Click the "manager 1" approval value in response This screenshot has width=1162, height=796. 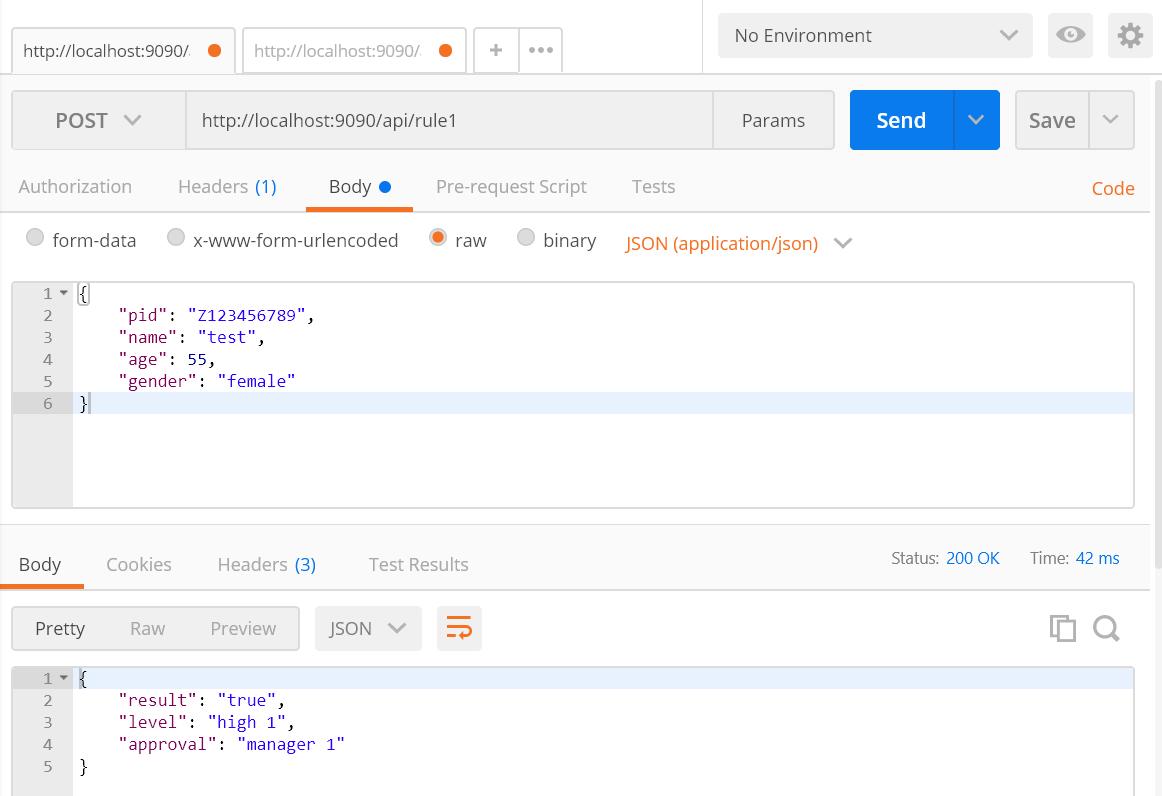290,744
